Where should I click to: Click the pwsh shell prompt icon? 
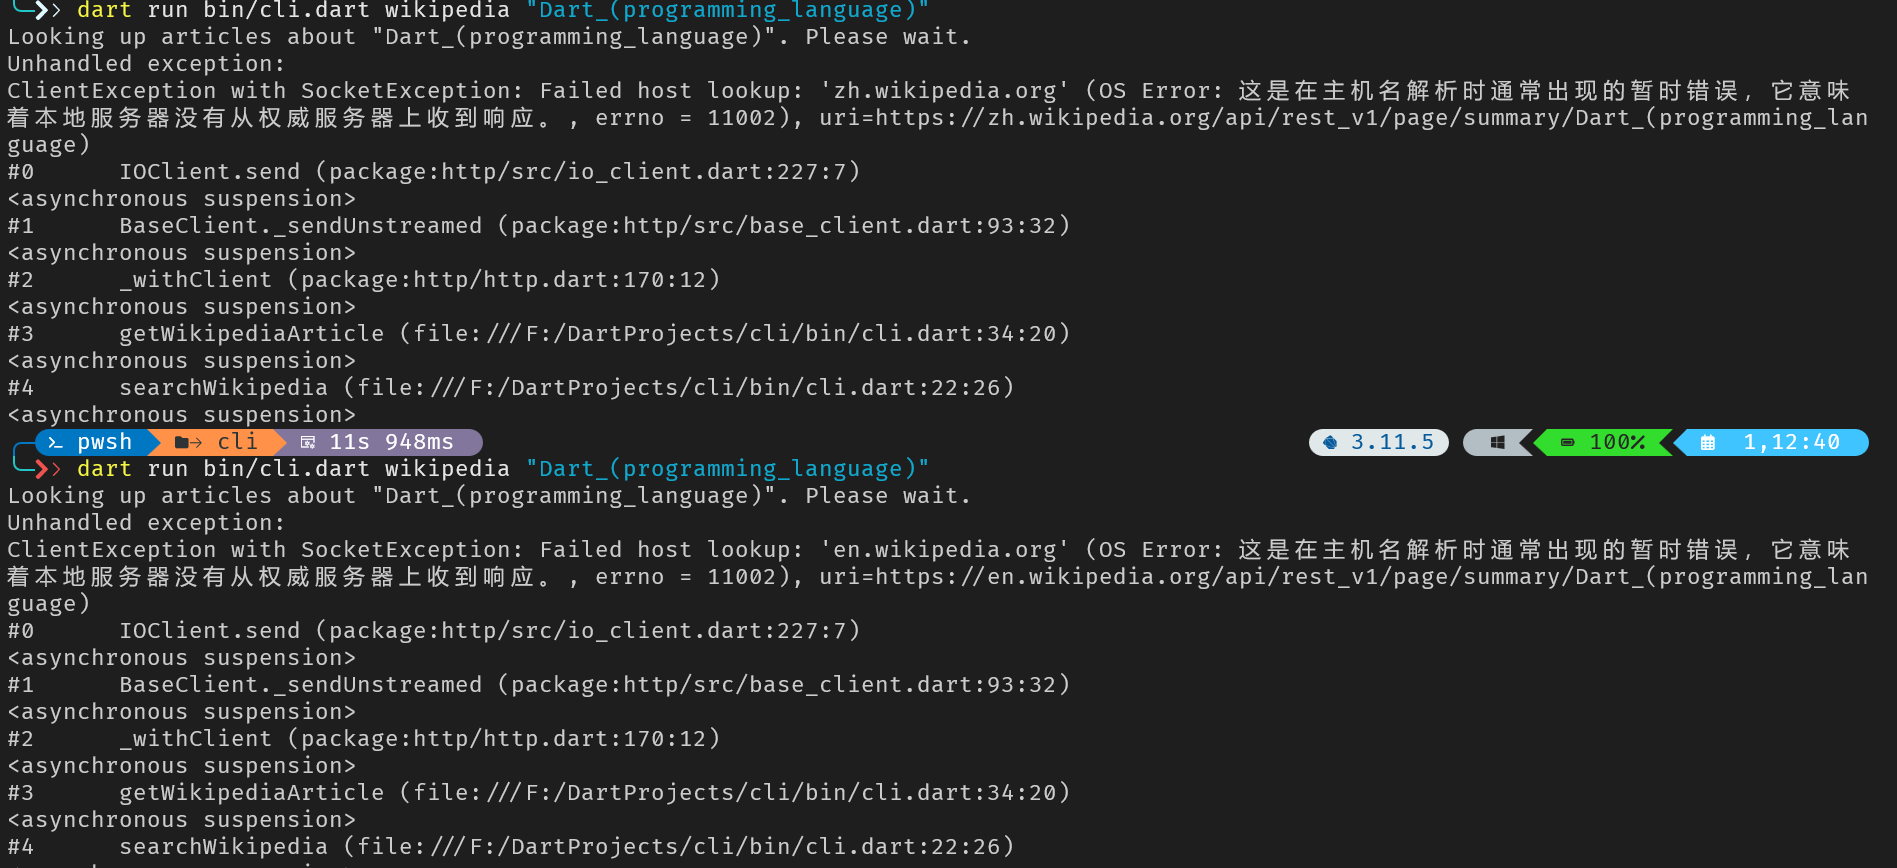56,442
